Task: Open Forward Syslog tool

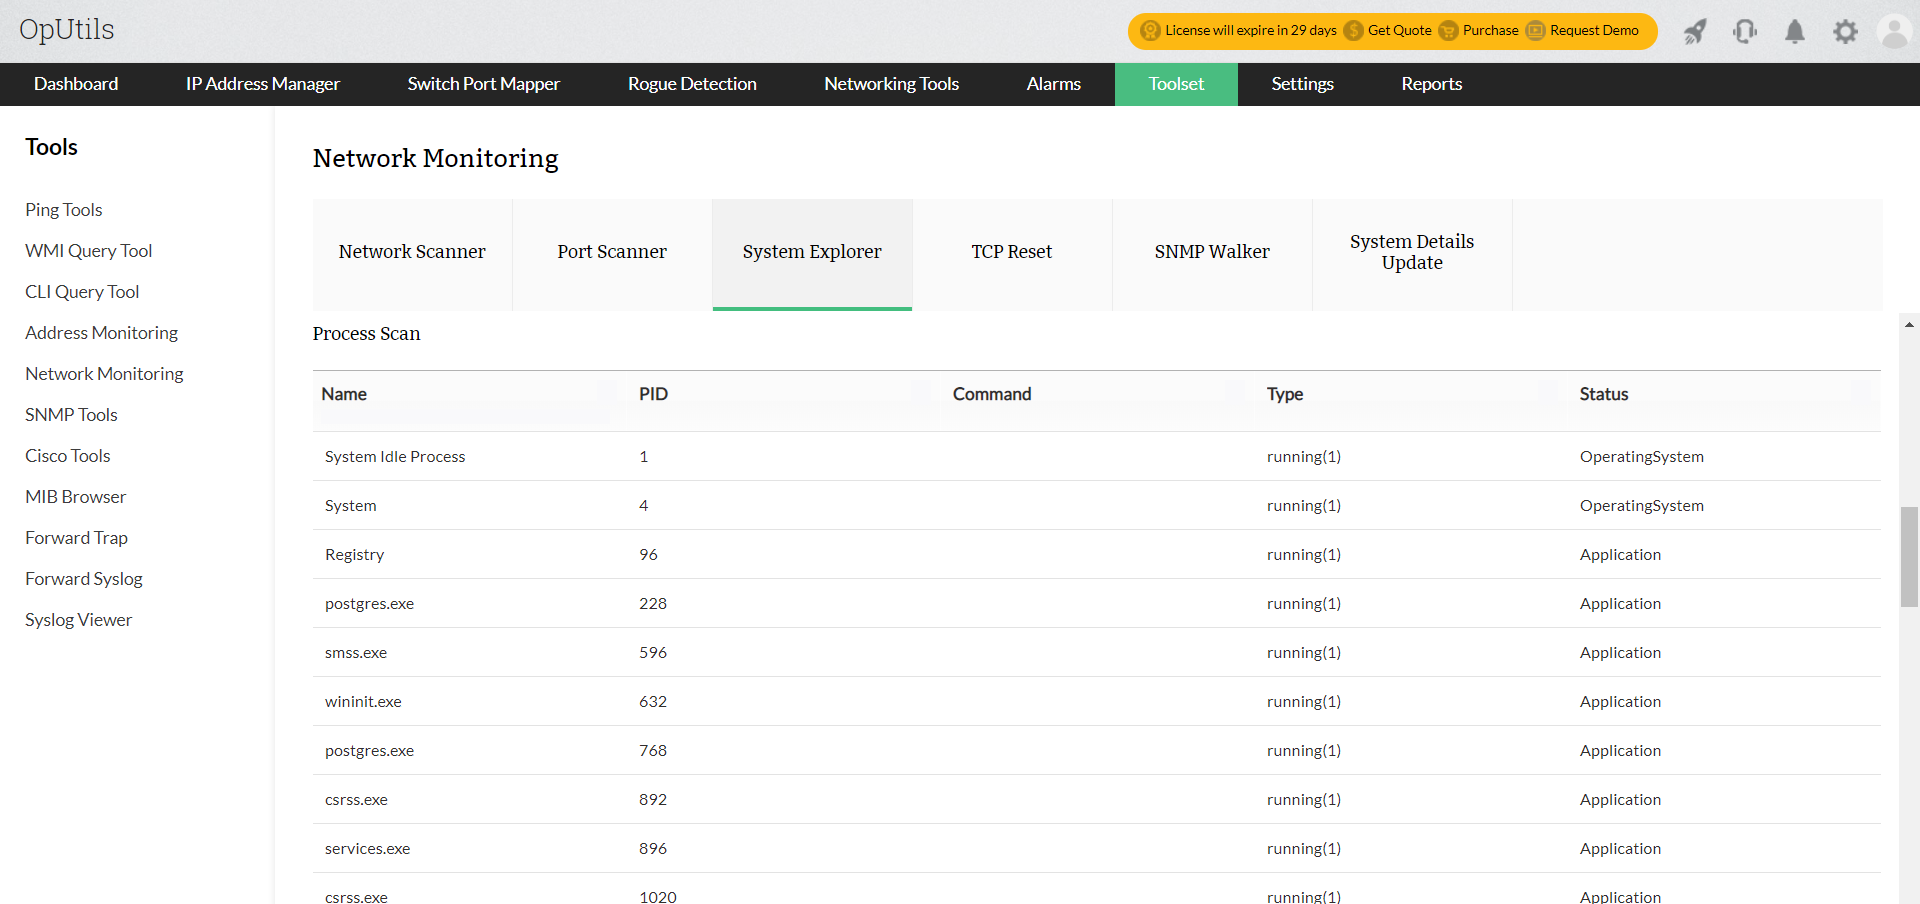Action: click(x=84, y=579)
